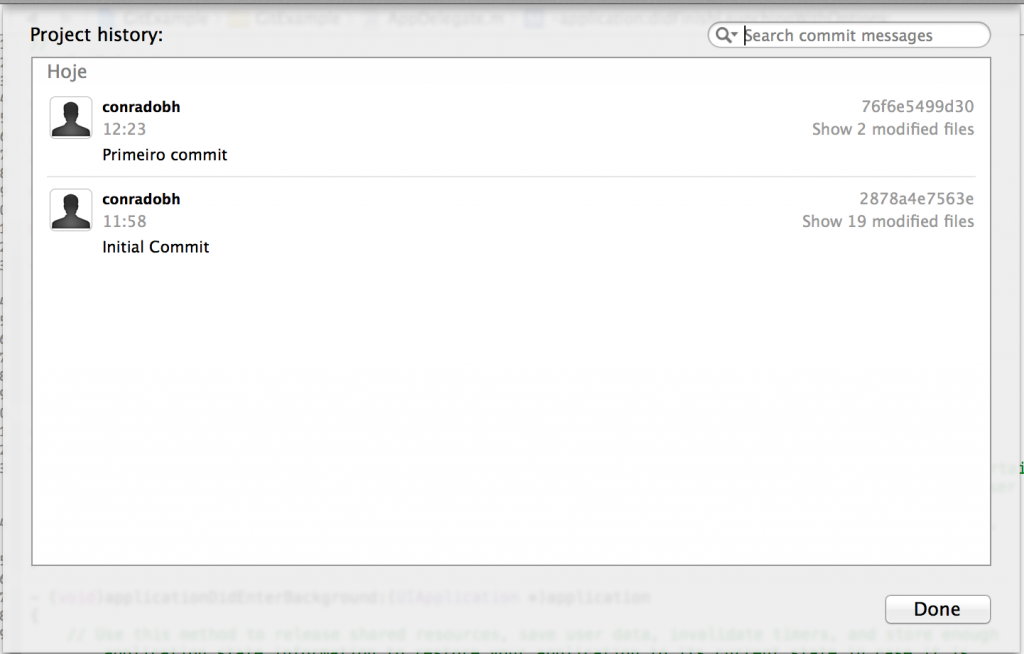Select the Primeiro commit message
Viewport: 1024px width, 654px height.
point(165,155)
